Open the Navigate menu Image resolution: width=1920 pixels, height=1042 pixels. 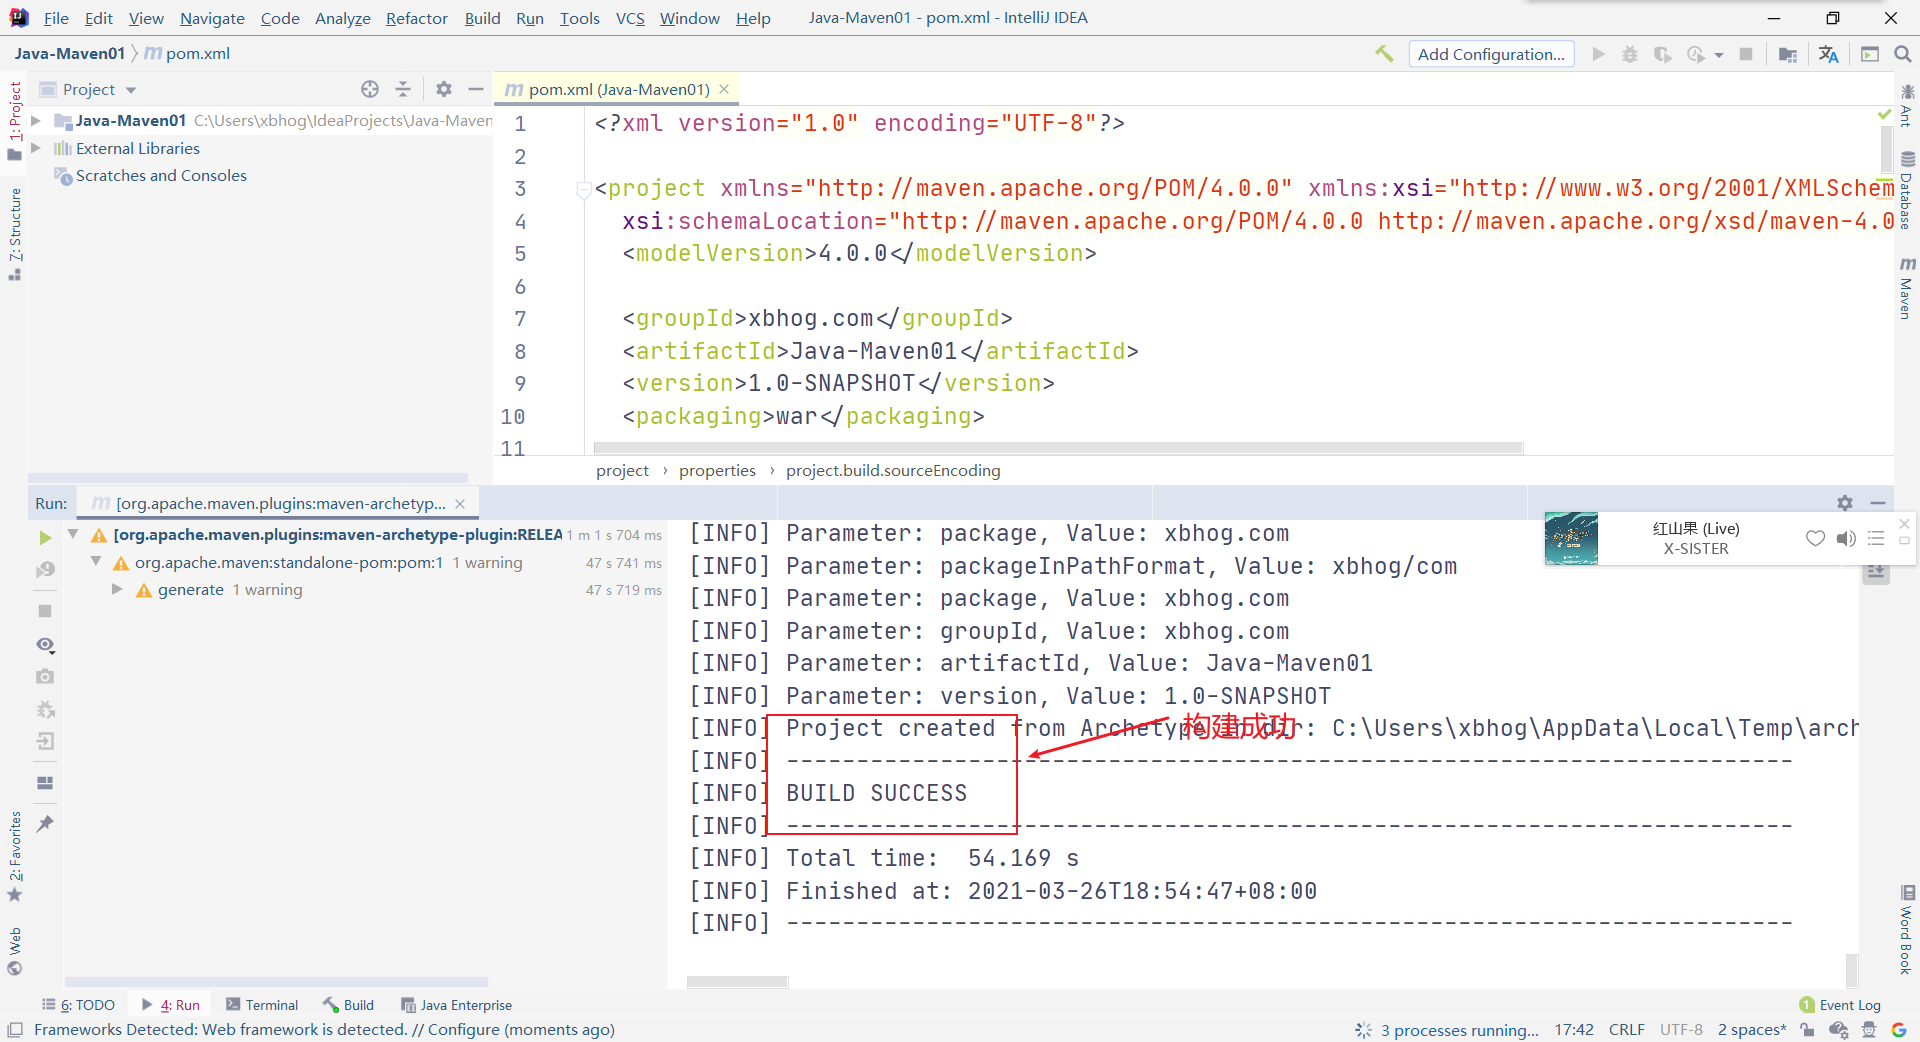(212, 18)
